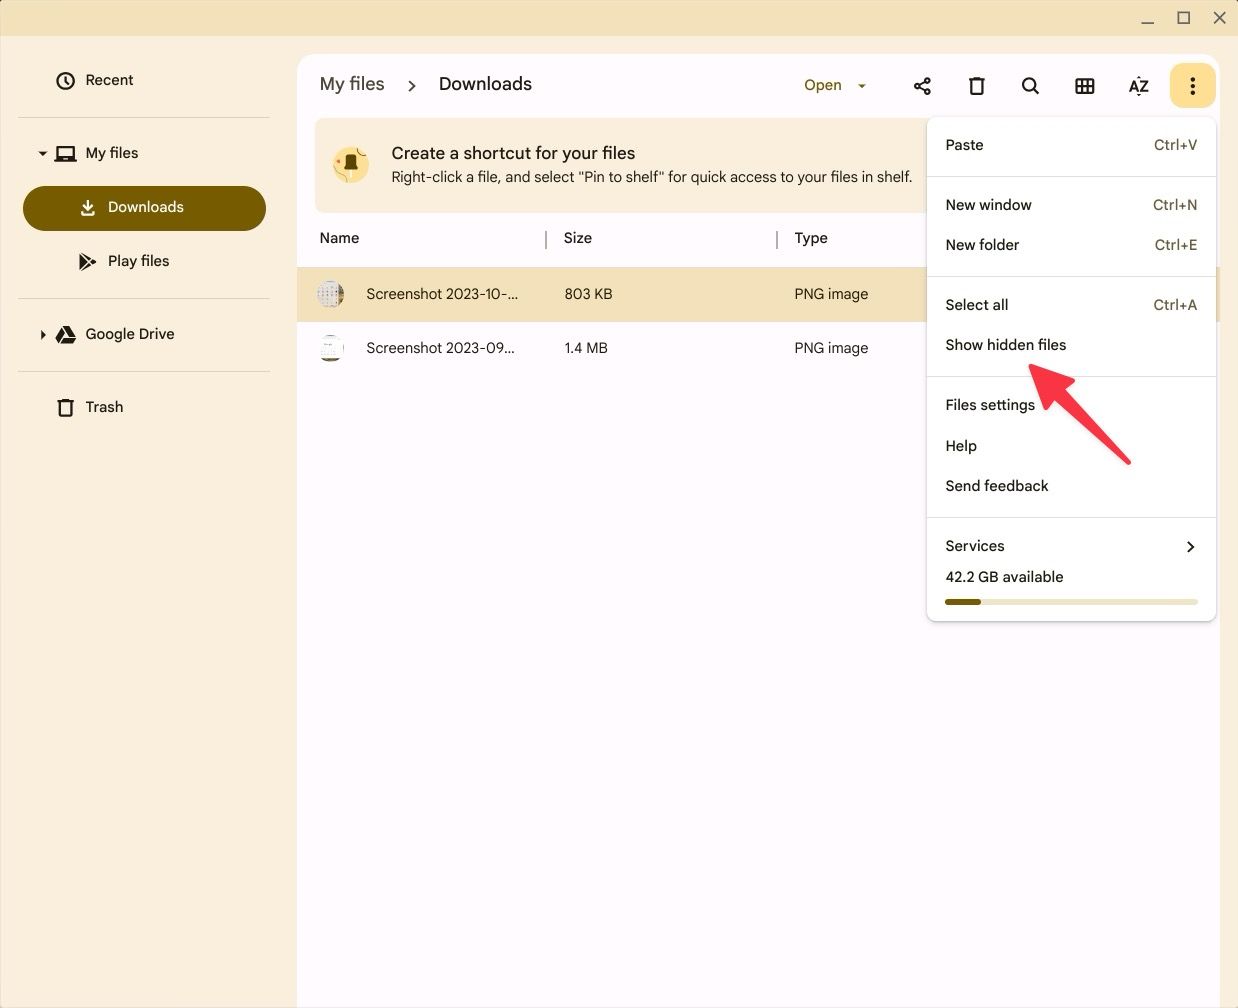The image size is (1238, 1008).
Task: Click the delete trash can icon
Action: pyautogui.click(x=976, y=86)
